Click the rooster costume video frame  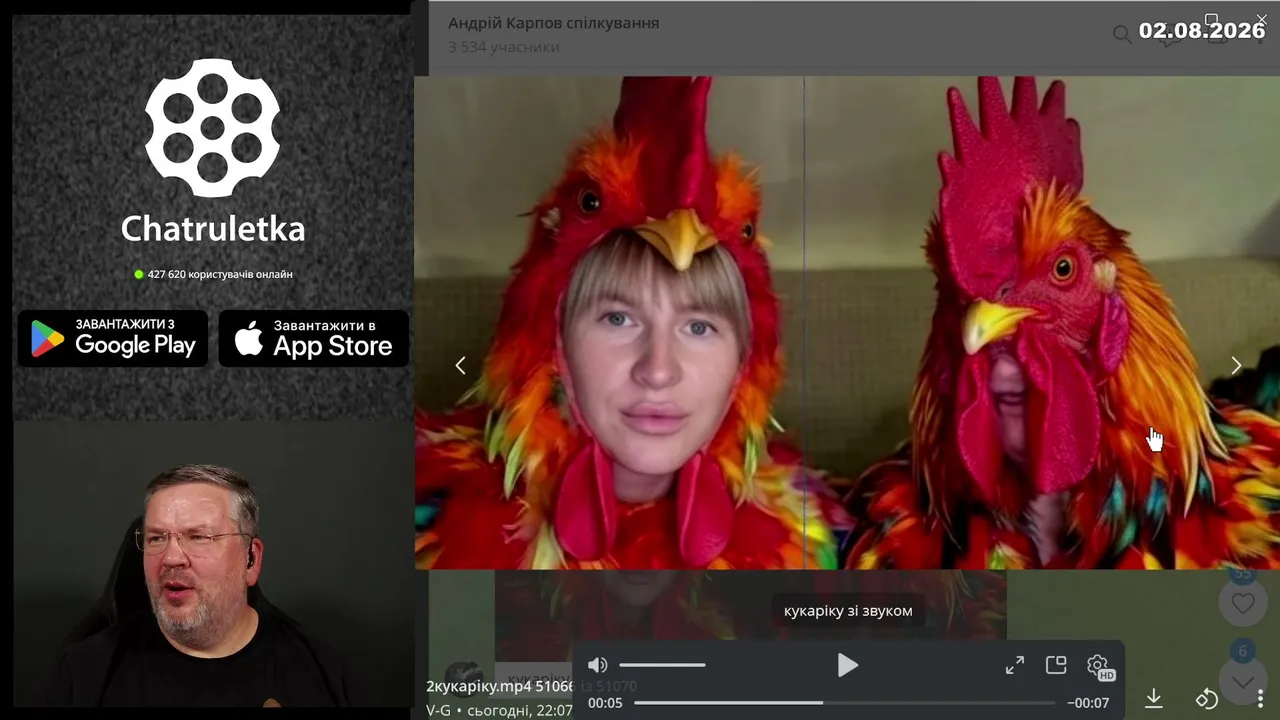(x=847, y=323)
